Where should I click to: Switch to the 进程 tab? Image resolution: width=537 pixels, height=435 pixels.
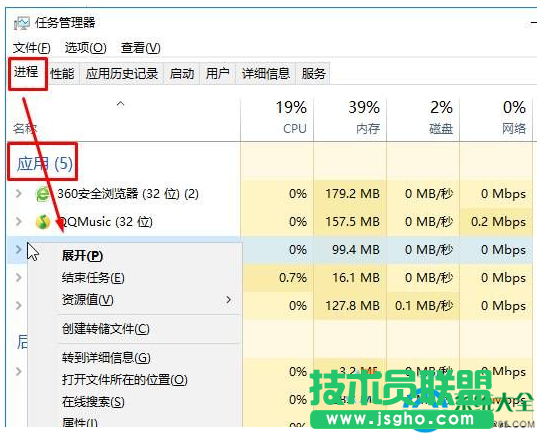coord(26,73)
